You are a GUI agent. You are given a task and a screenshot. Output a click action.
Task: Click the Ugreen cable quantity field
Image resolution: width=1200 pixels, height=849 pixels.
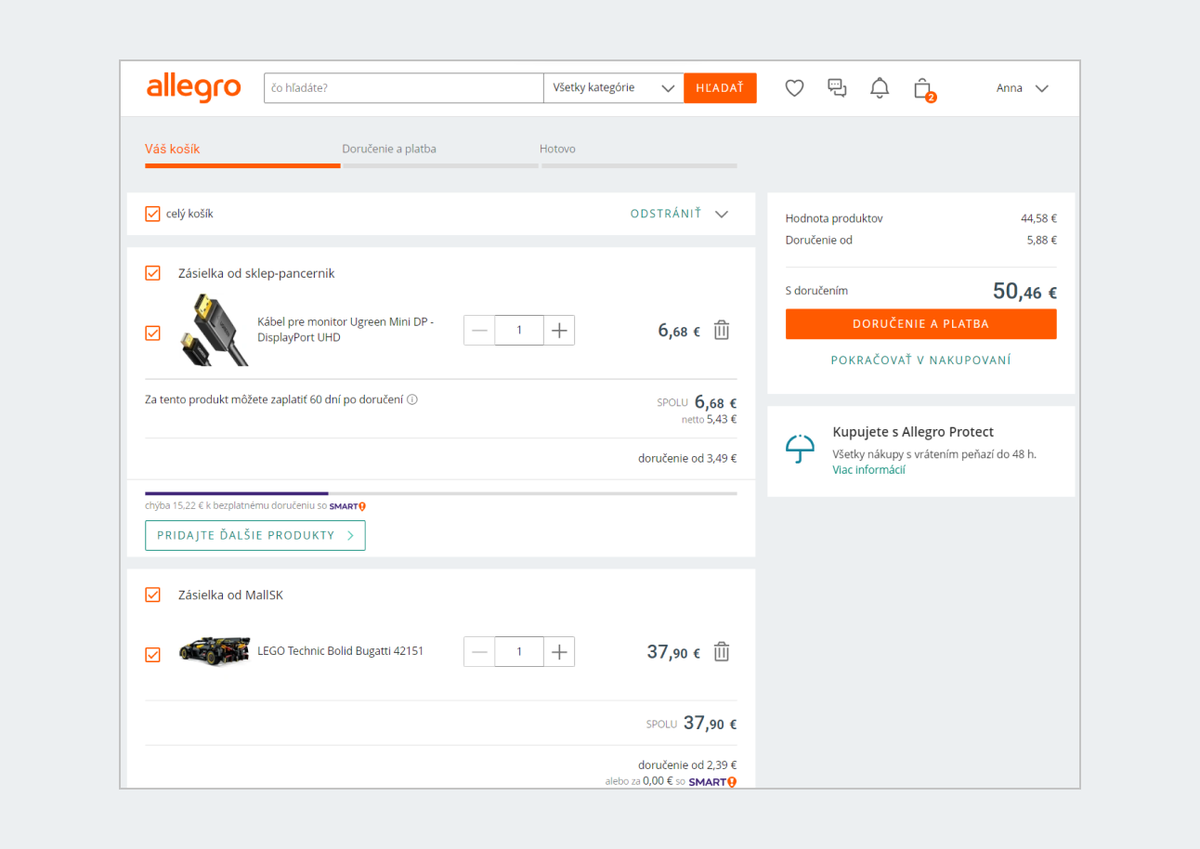[519, 330]
